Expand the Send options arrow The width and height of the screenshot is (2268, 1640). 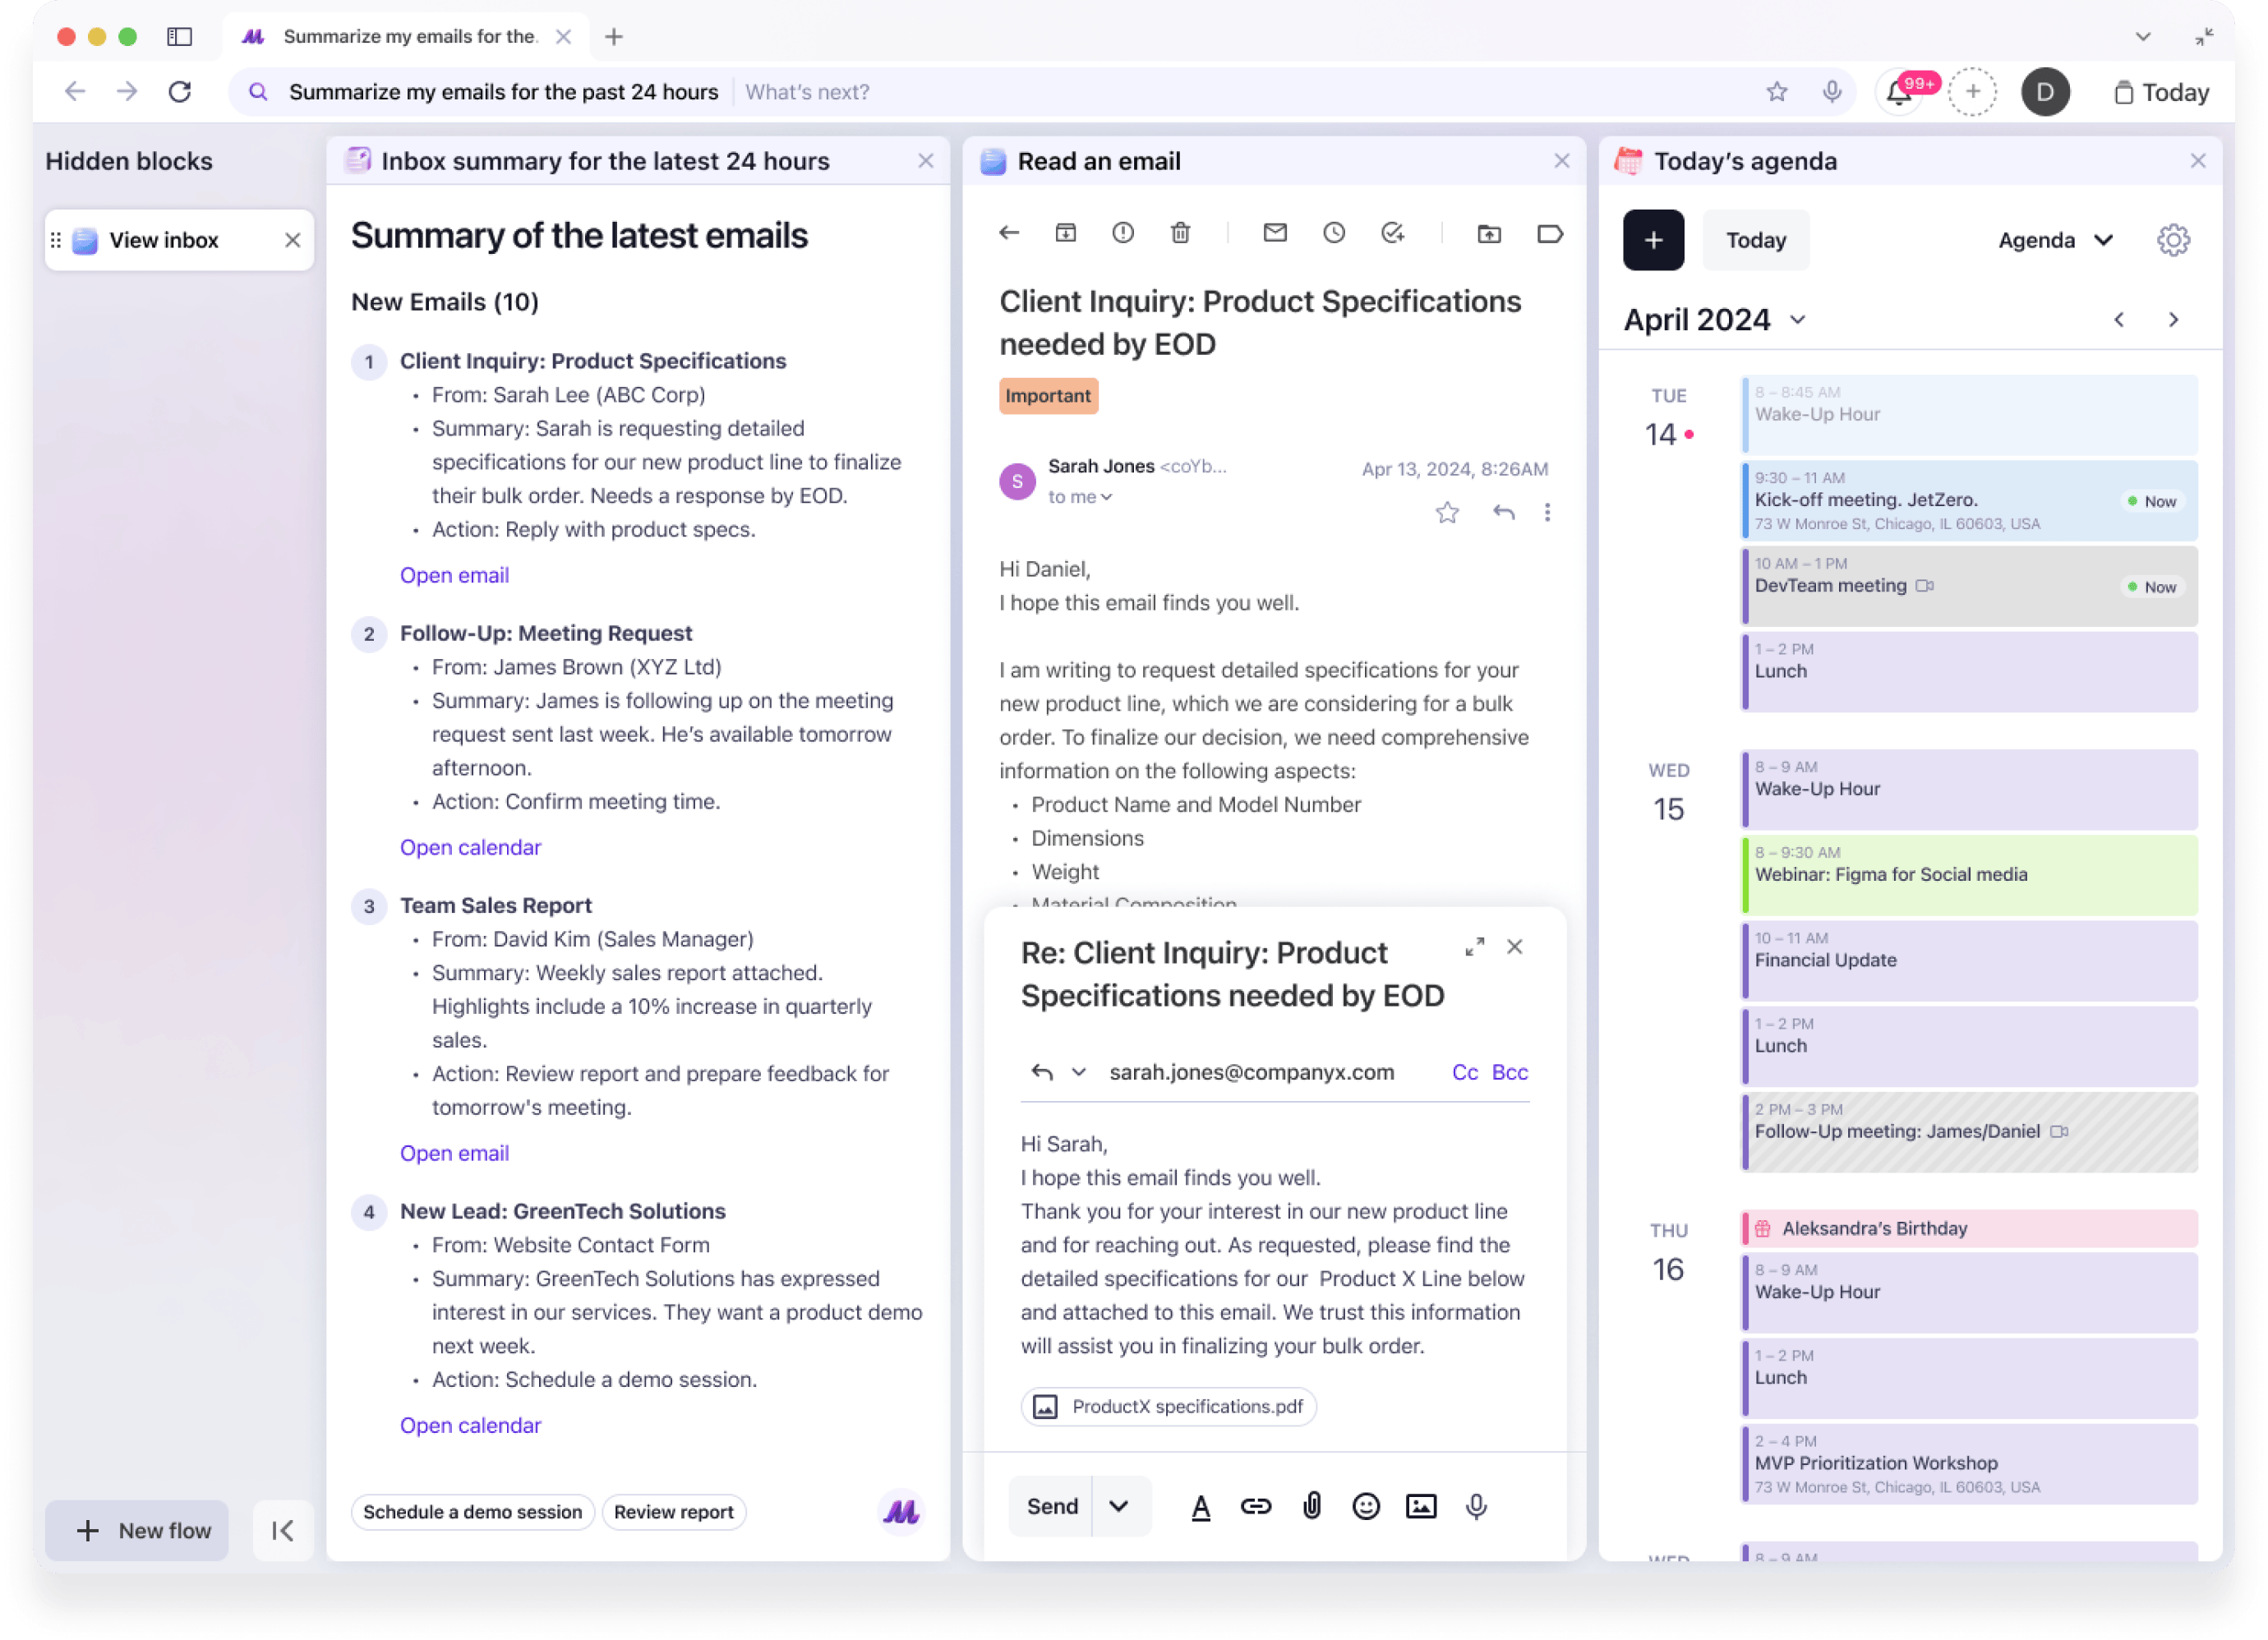pos(1118,1506)
